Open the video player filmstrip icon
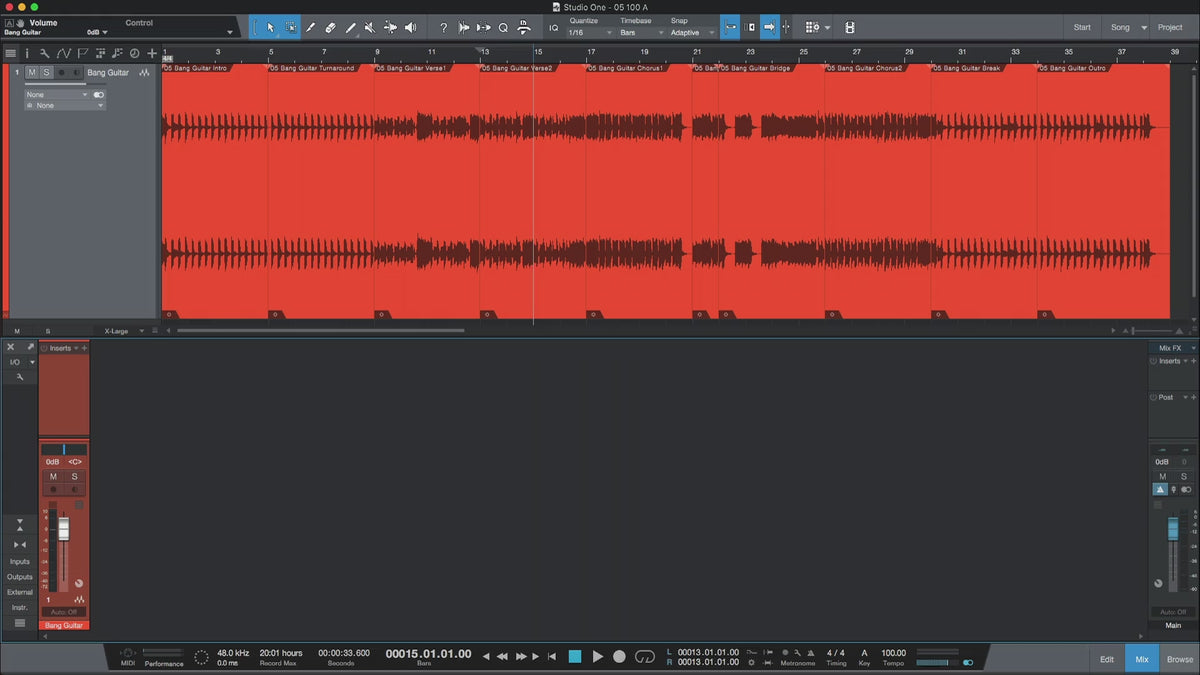This screenshot has height=675, width=1200. 849,28
